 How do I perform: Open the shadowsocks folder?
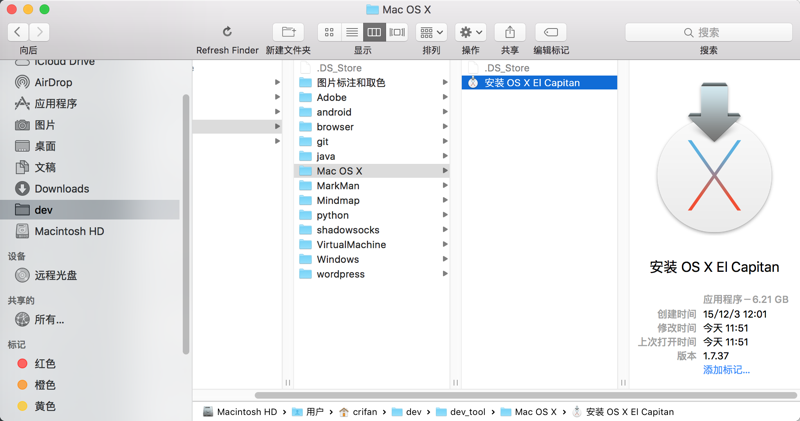point(372,230)
